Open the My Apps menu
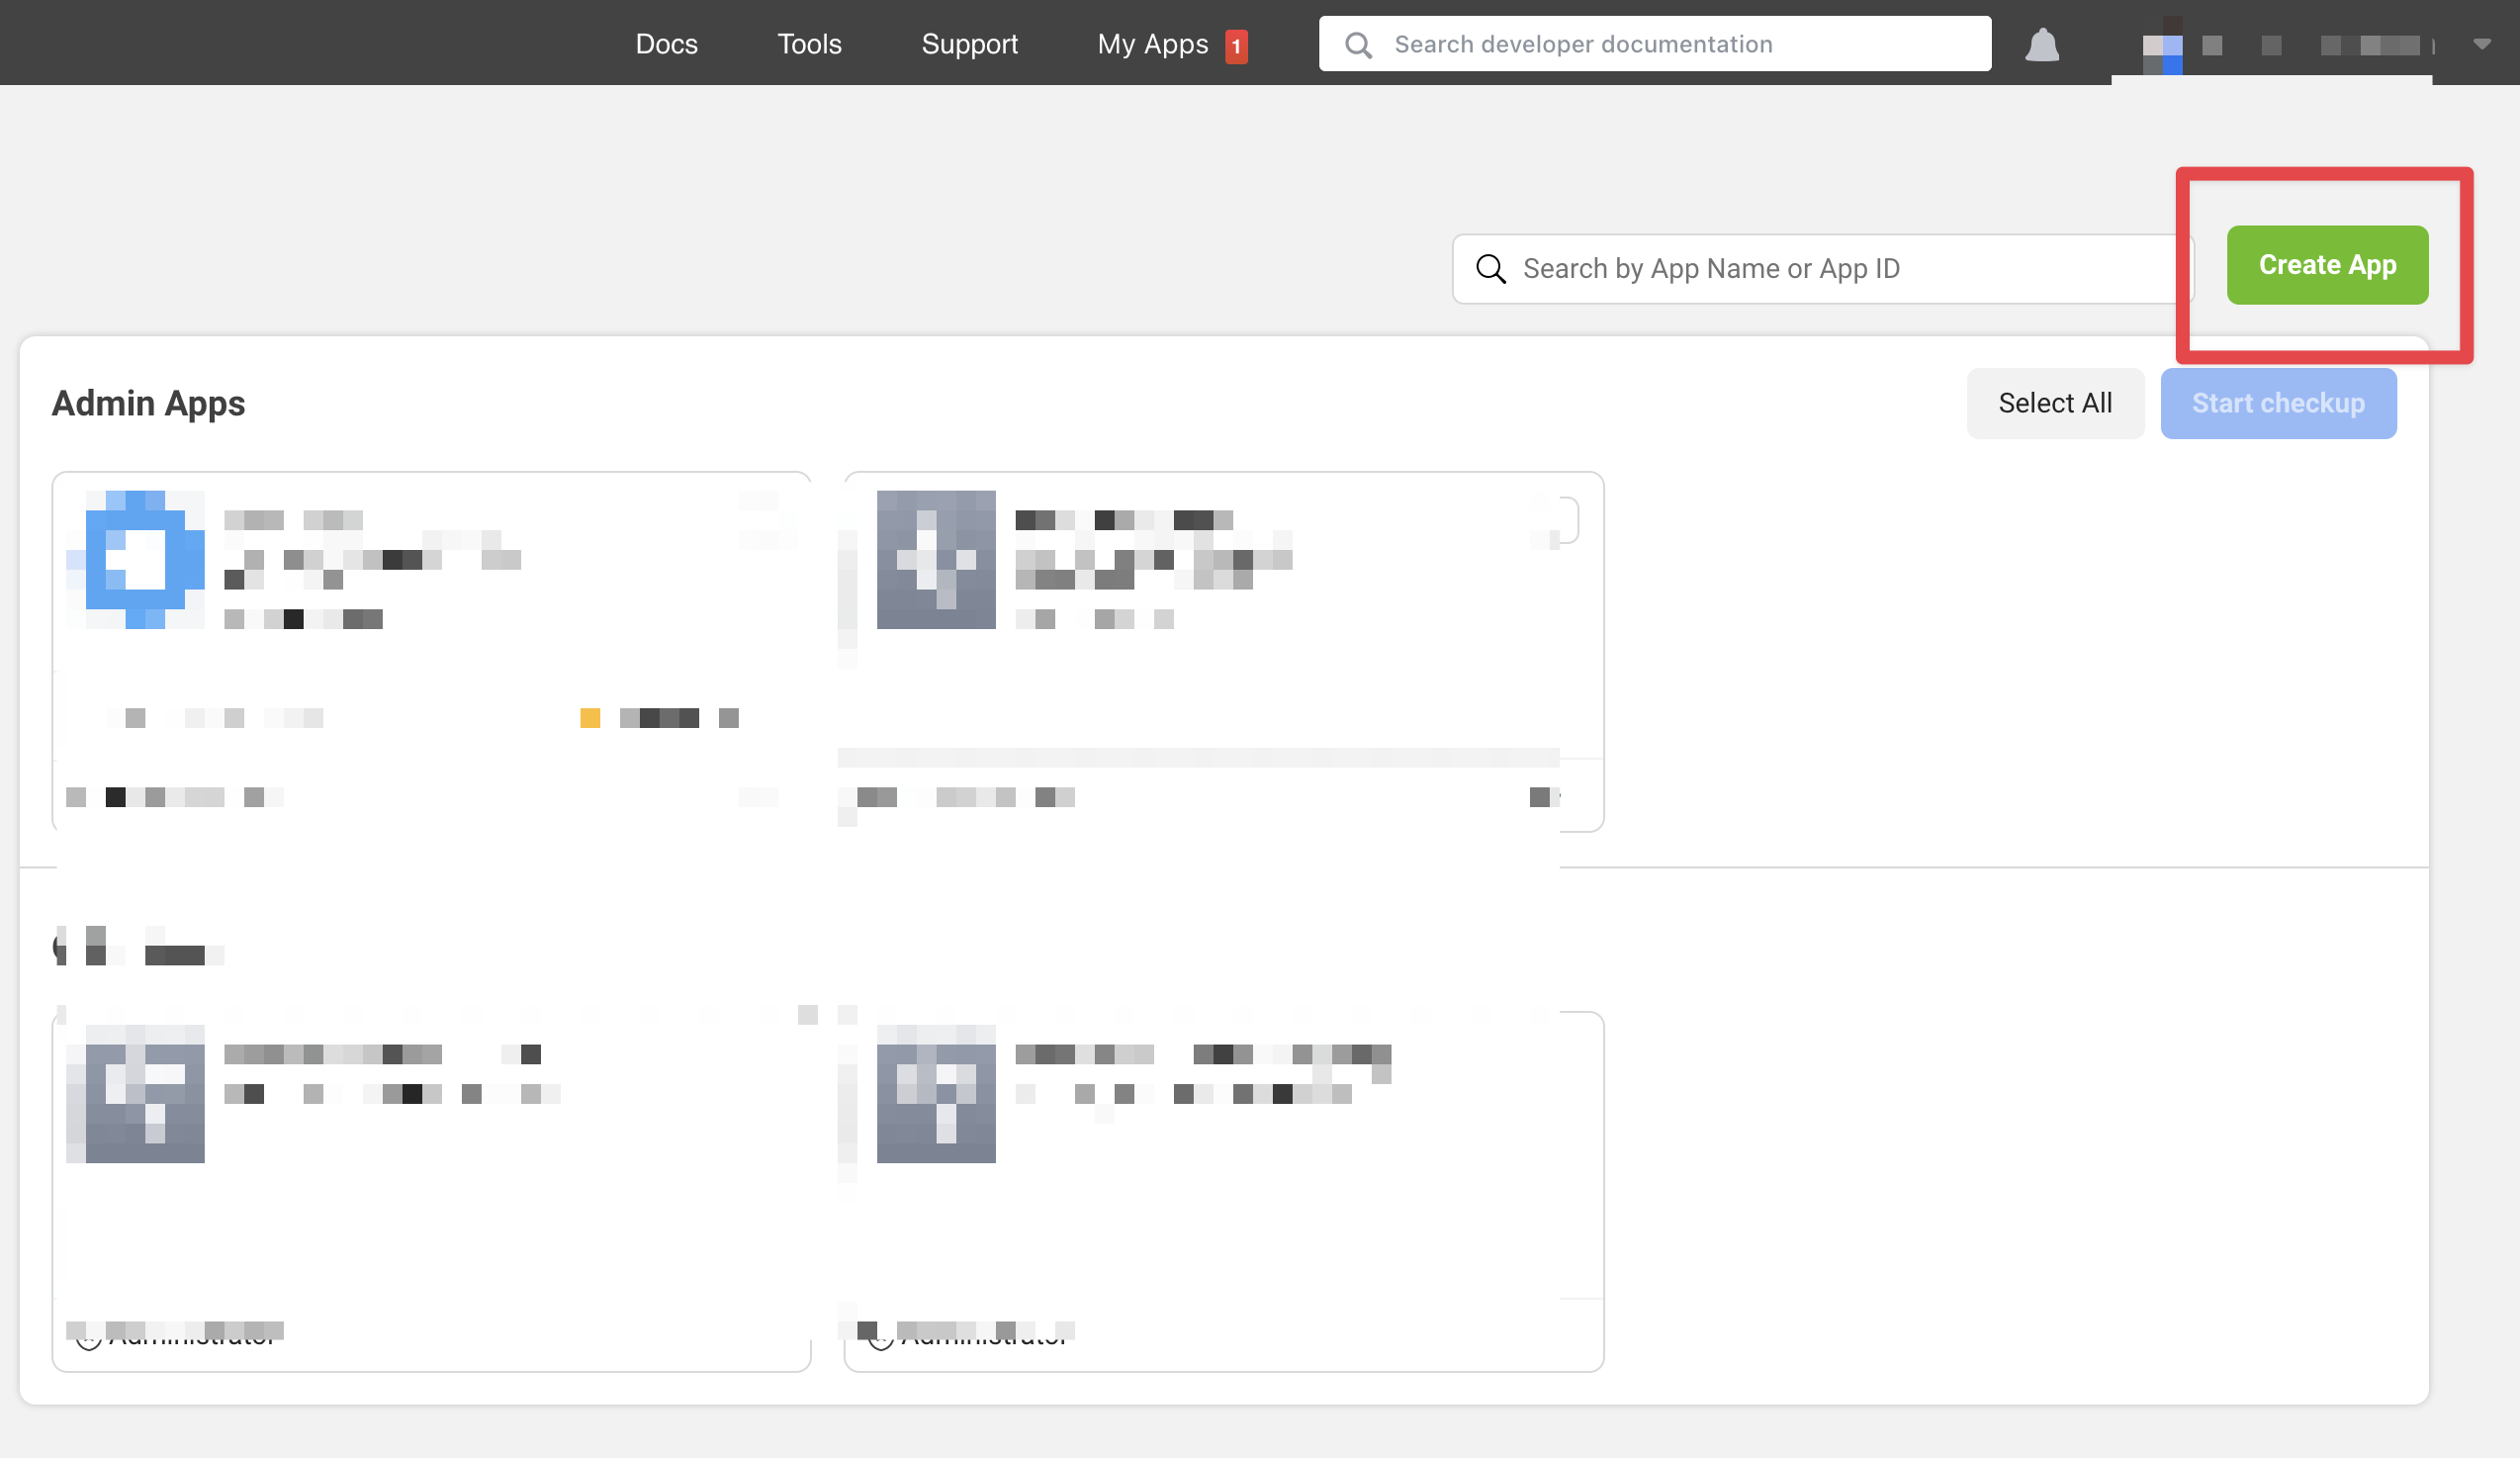This screenshot has width=2520, height=1458. click(x=1152, y=44)
